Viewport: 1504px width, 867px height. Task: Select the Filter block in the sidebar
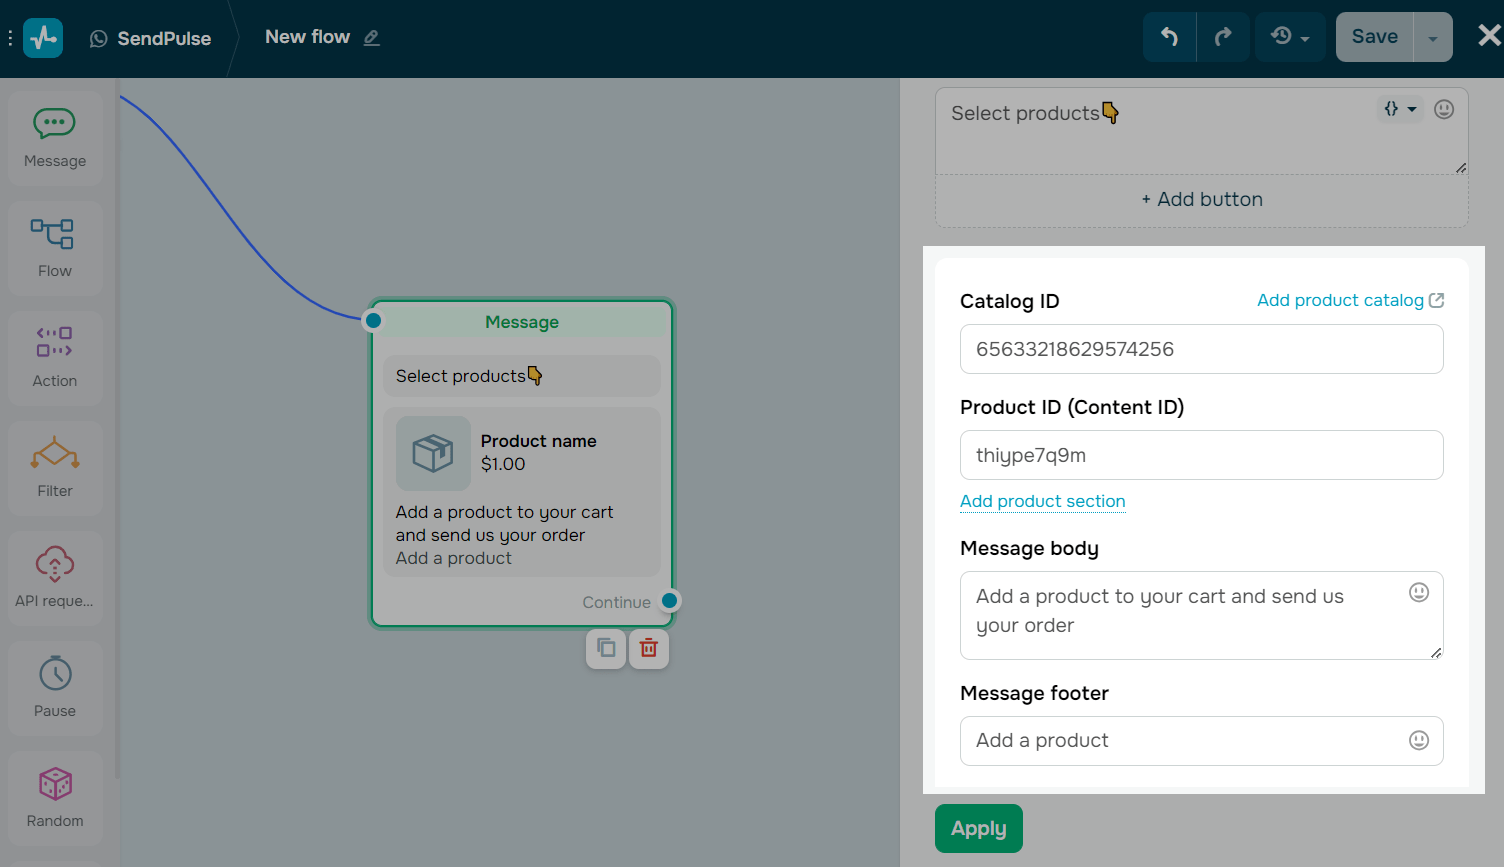[x=54, y=468]
